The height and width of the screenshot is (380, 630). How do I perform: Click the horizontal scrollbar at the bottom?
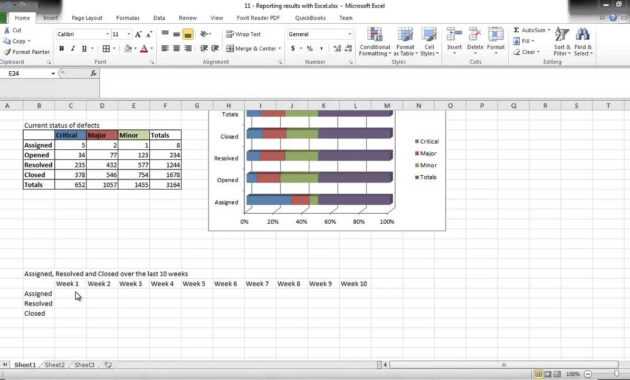(503, 365)
